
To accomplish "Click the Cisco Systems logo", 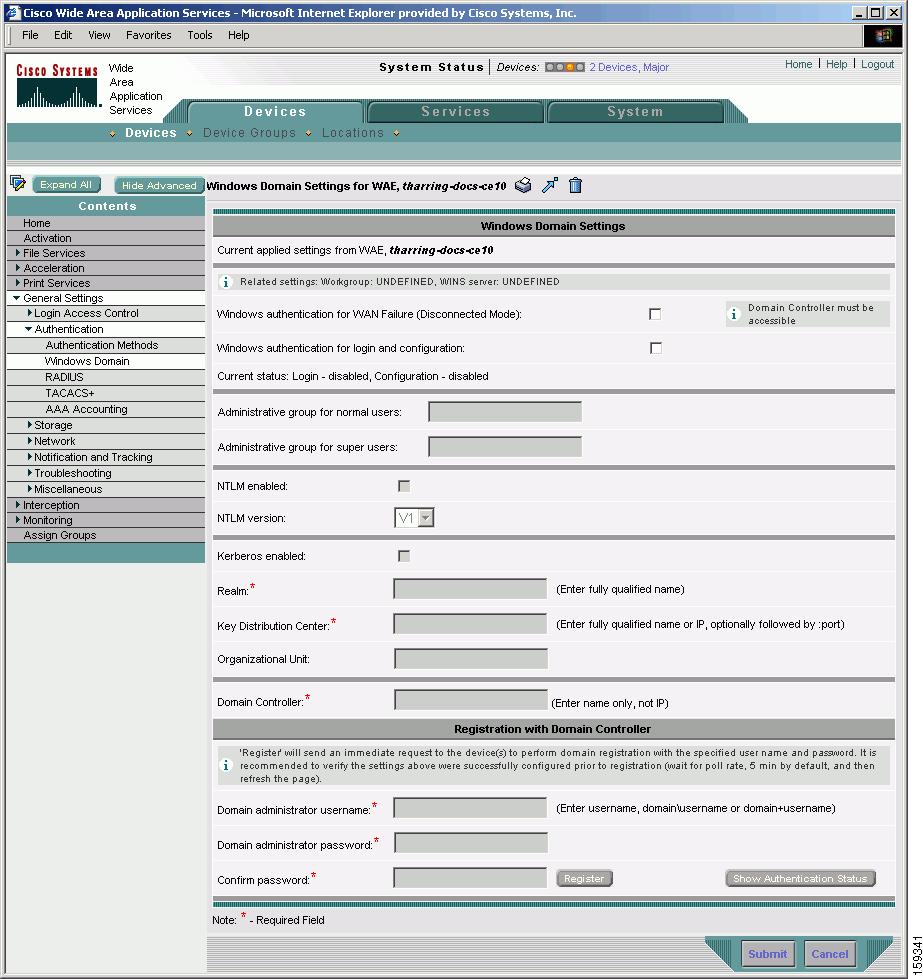I will tap(57, 86).
